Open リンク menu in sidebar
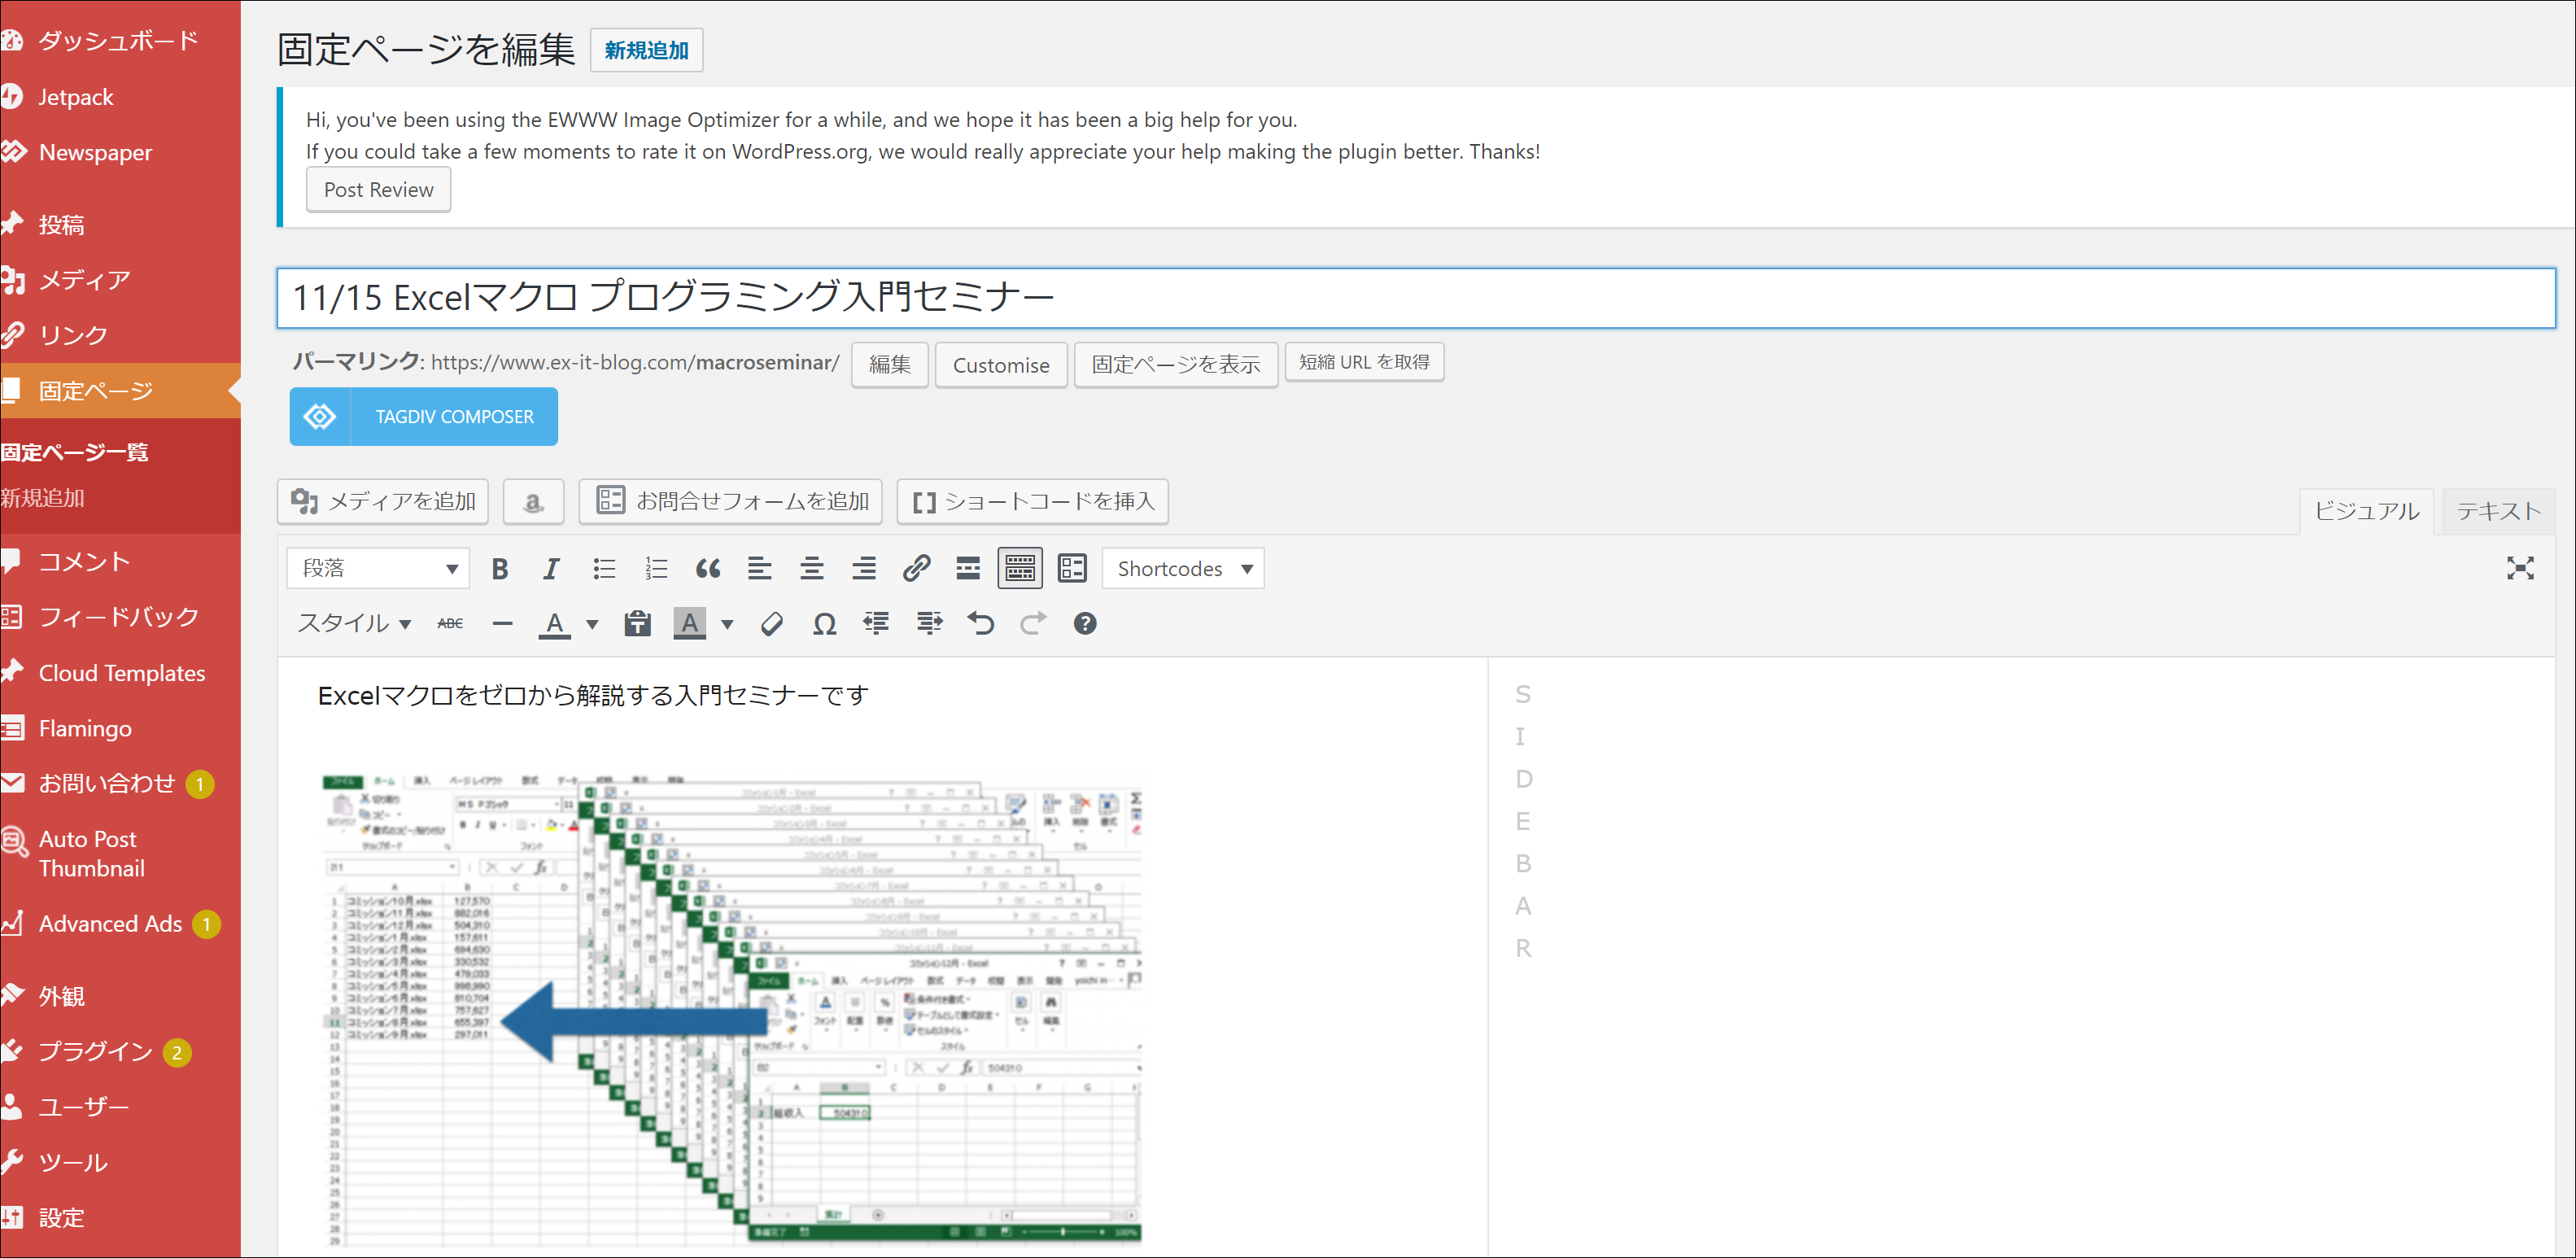This screenshot has width=2576, height=1258. 73,336
